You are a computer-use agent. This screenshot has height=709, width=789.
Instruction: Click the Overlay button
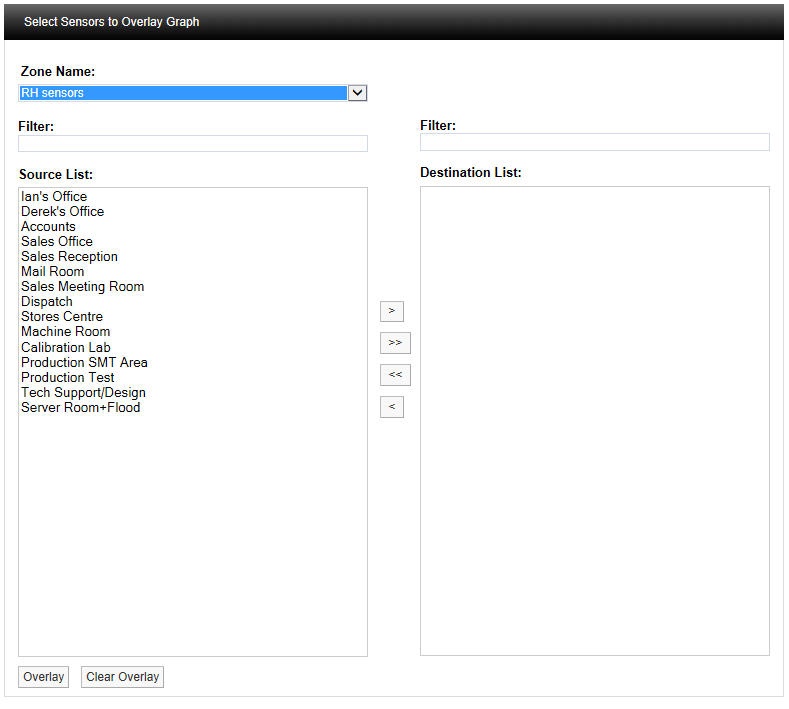[x=44, y=677]
